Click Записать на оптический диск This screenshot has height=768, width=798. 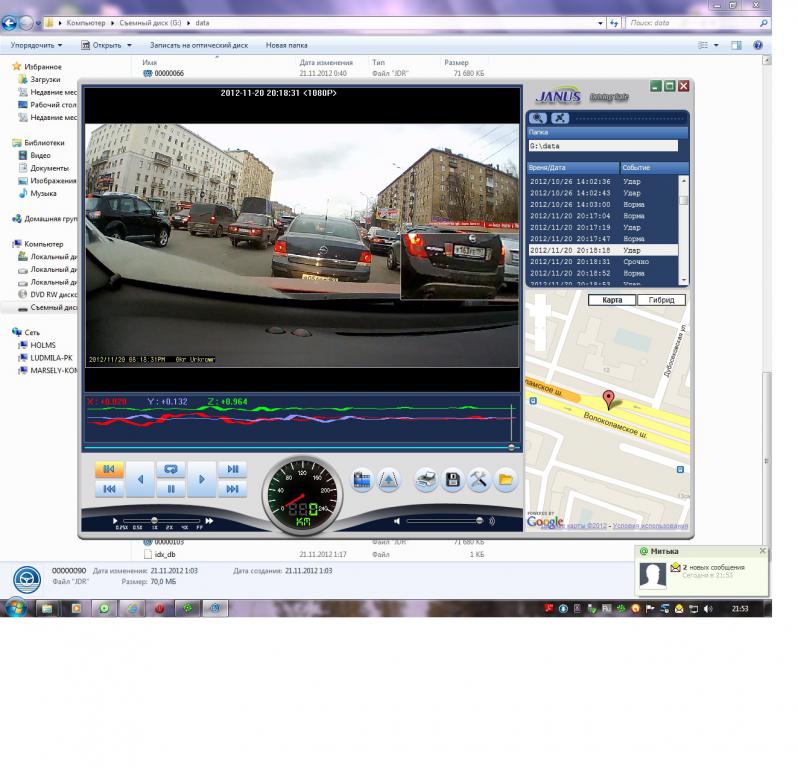pos(199,45)
